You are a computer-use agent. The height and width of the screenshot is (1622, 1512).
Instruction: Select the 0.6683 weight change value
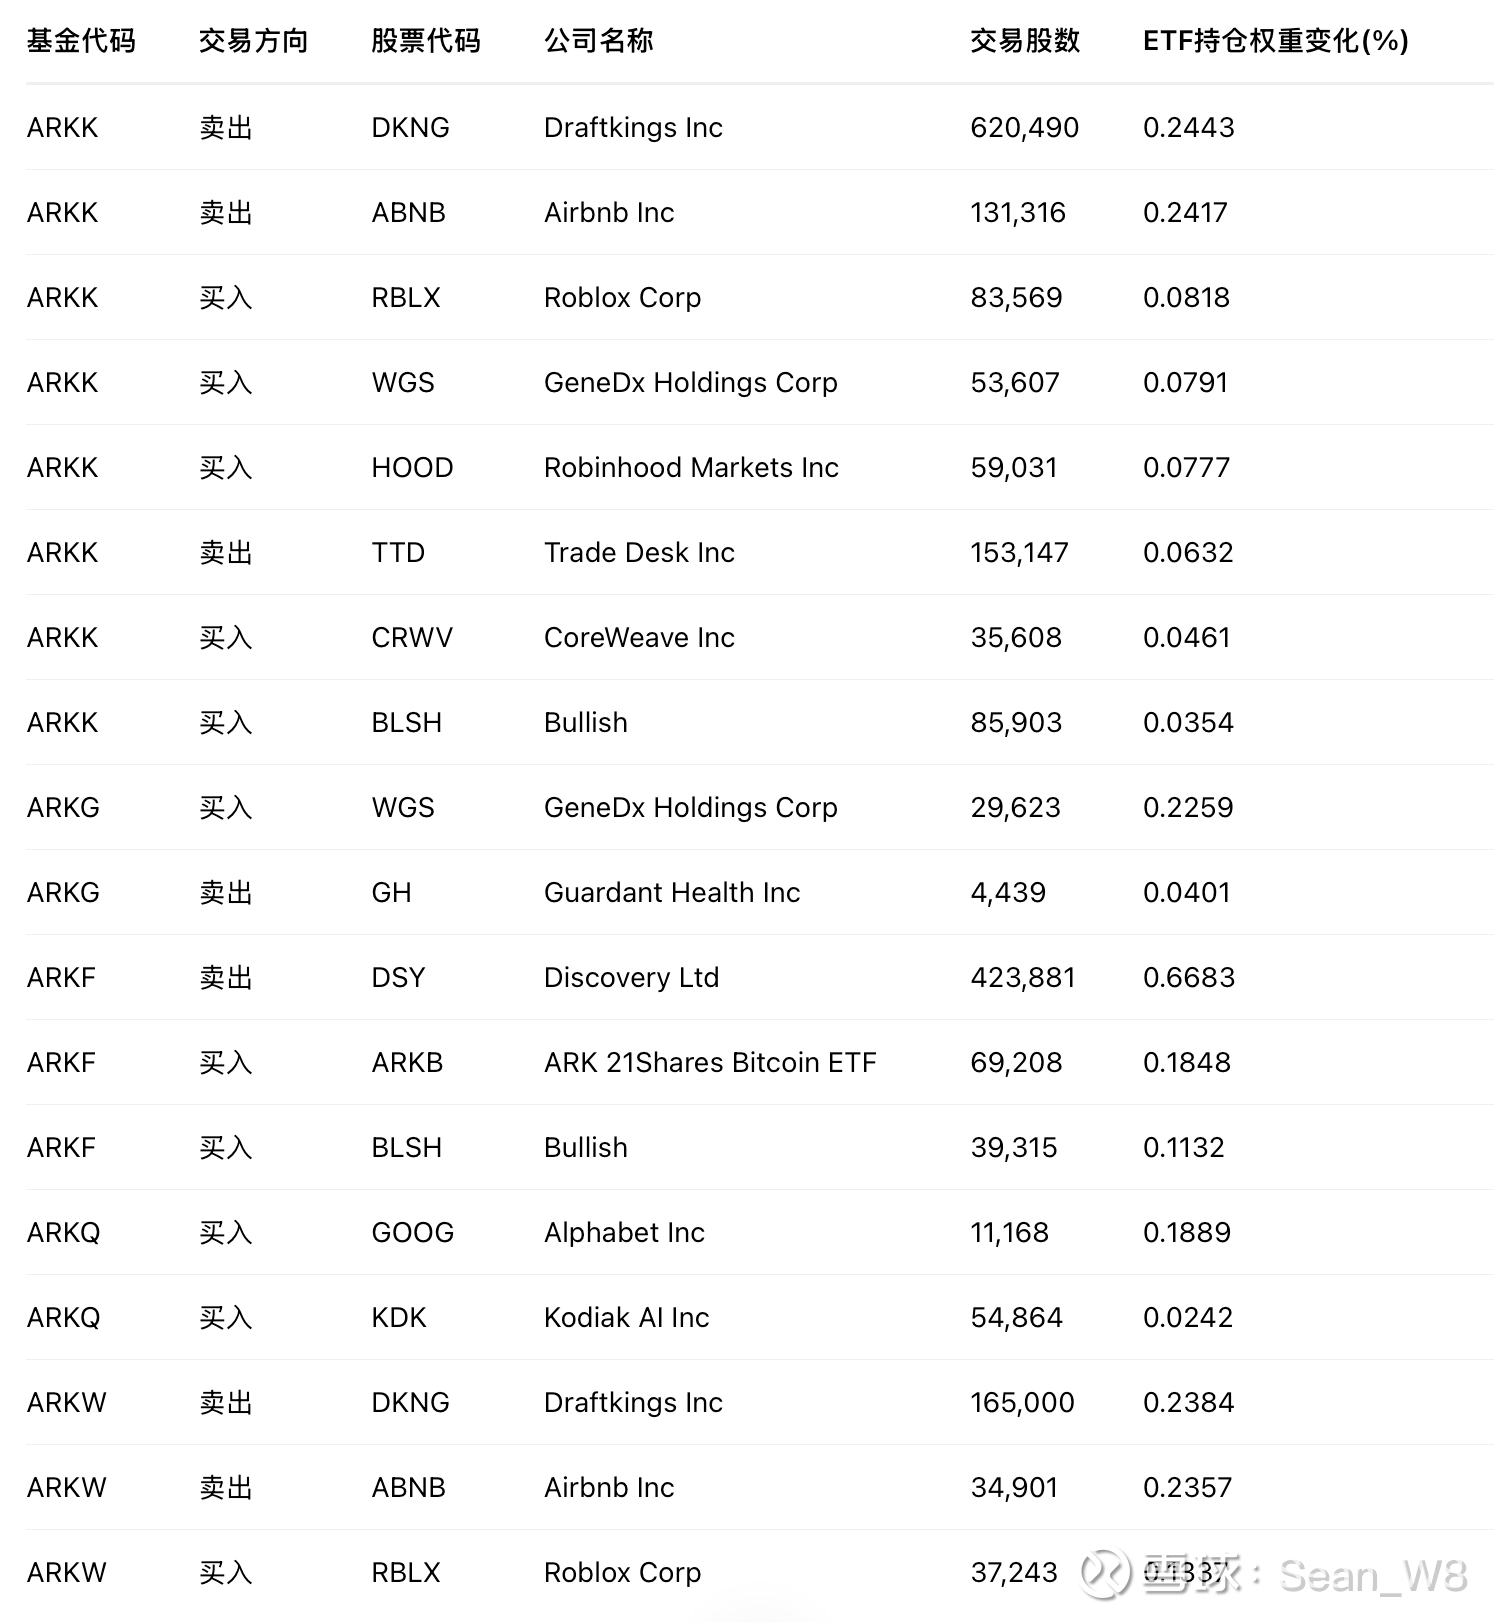click(x=1188, y=977)
